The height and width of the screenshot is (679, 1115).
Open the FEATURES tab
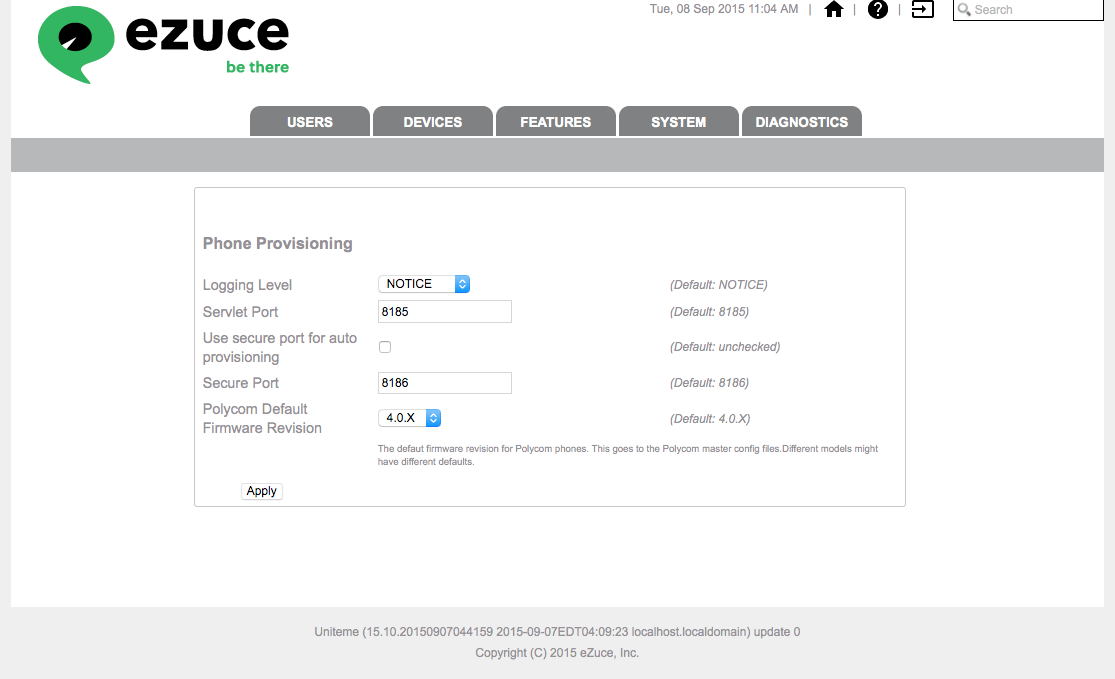point(555,122)
